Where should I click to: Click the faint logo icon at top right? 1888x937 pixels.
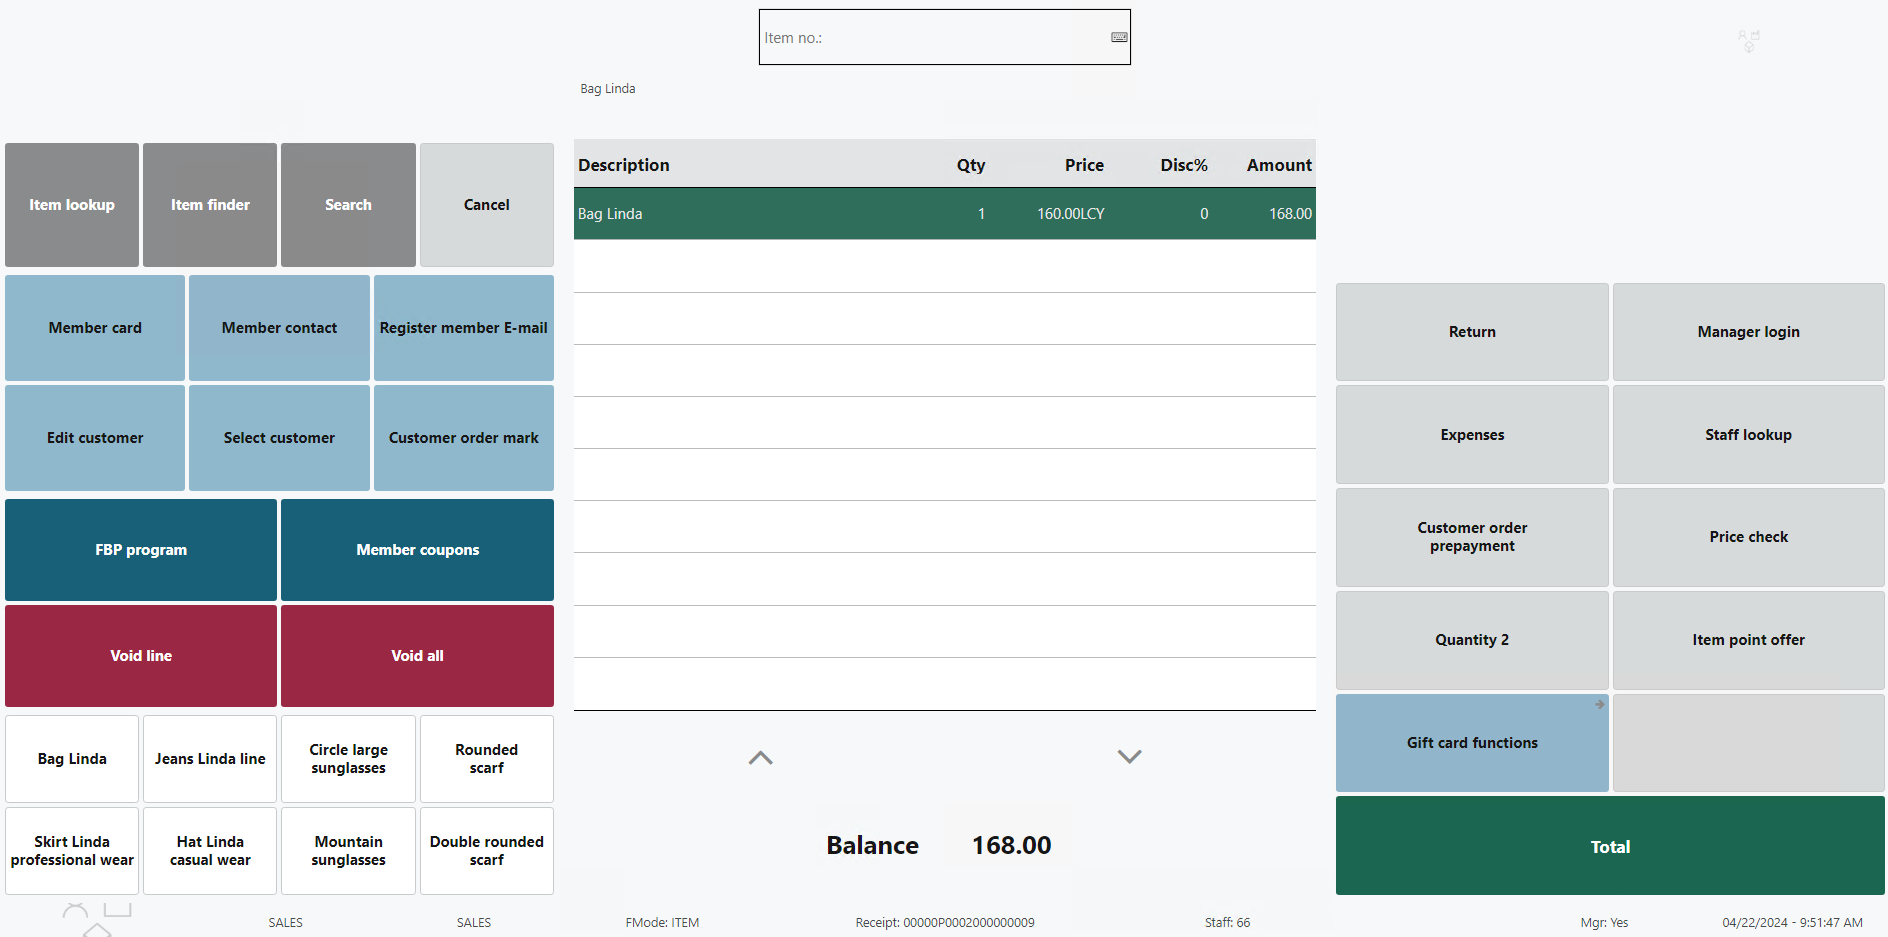click(1748, 40)
